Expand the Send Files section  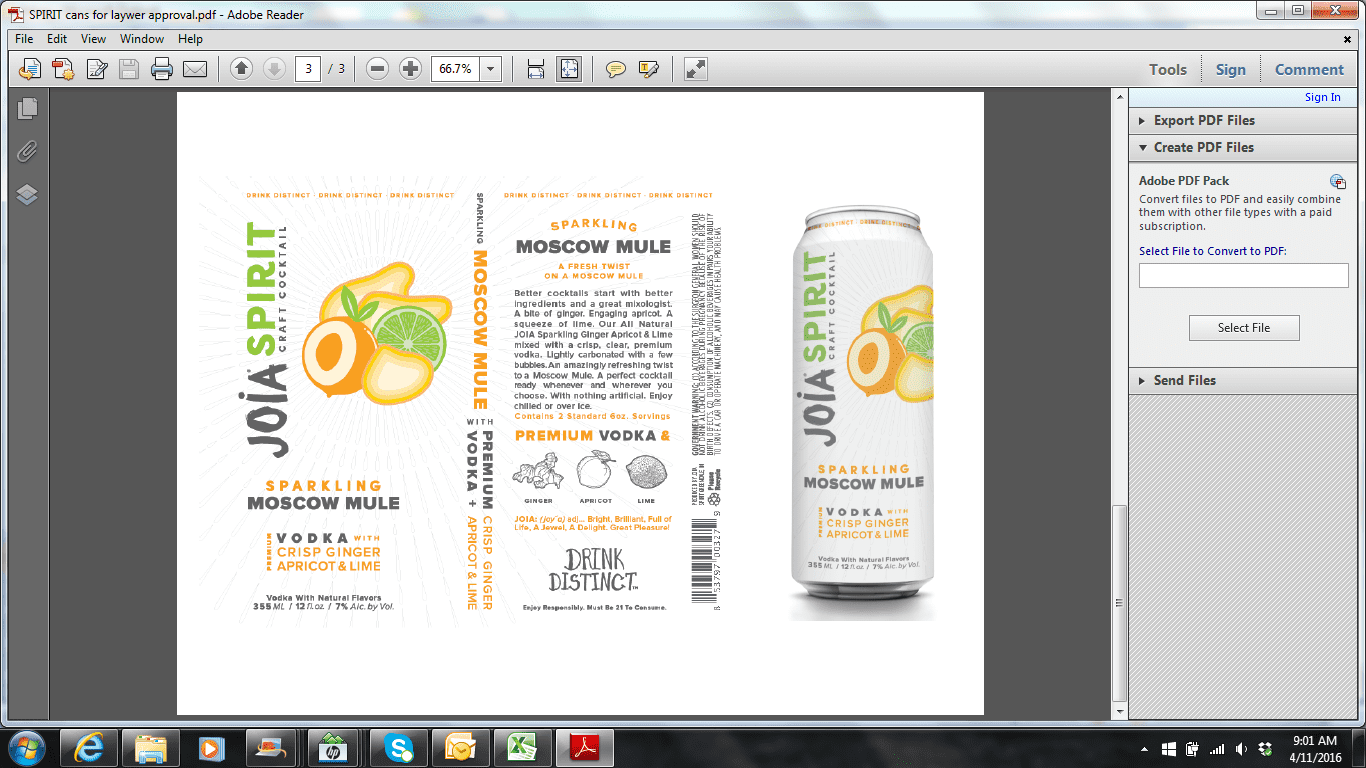tap(1243, 380)
